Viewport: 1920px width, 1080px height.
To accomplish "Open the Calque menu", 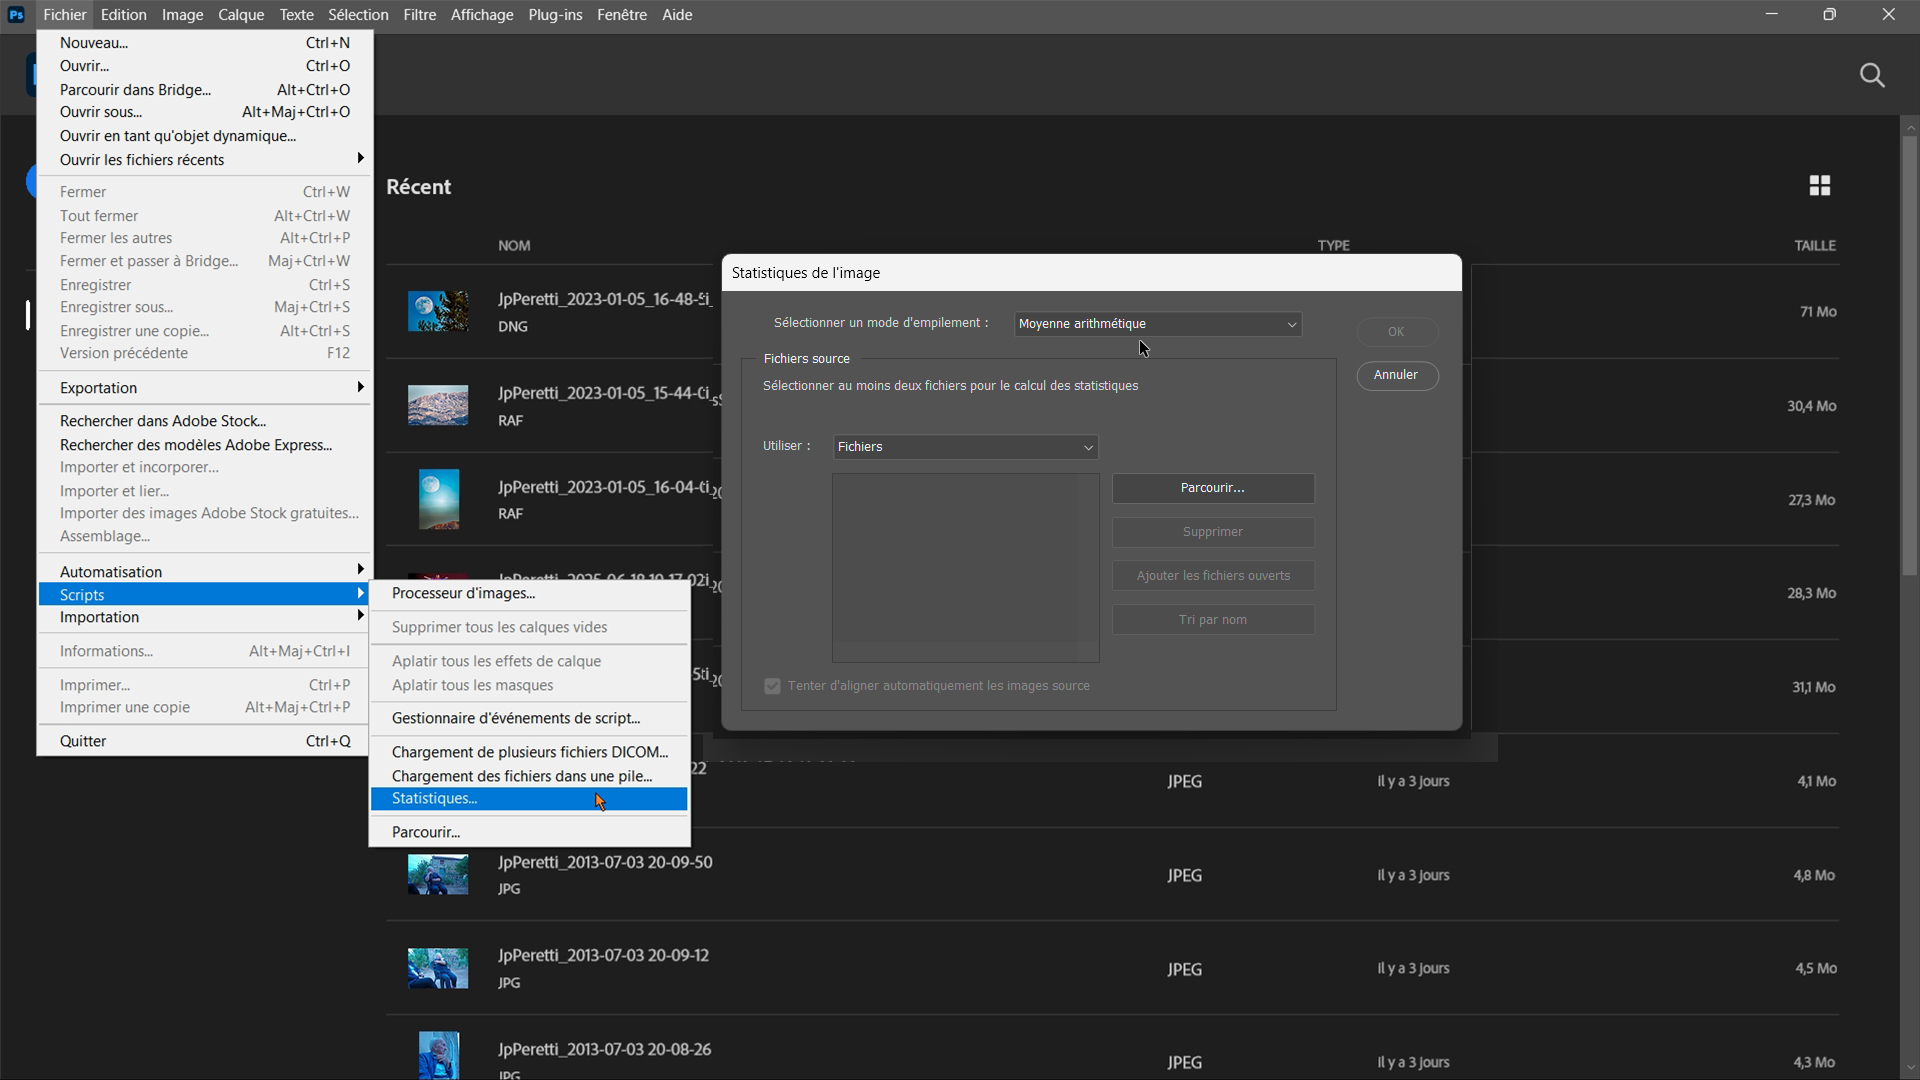I will click(x=241, y=15).
